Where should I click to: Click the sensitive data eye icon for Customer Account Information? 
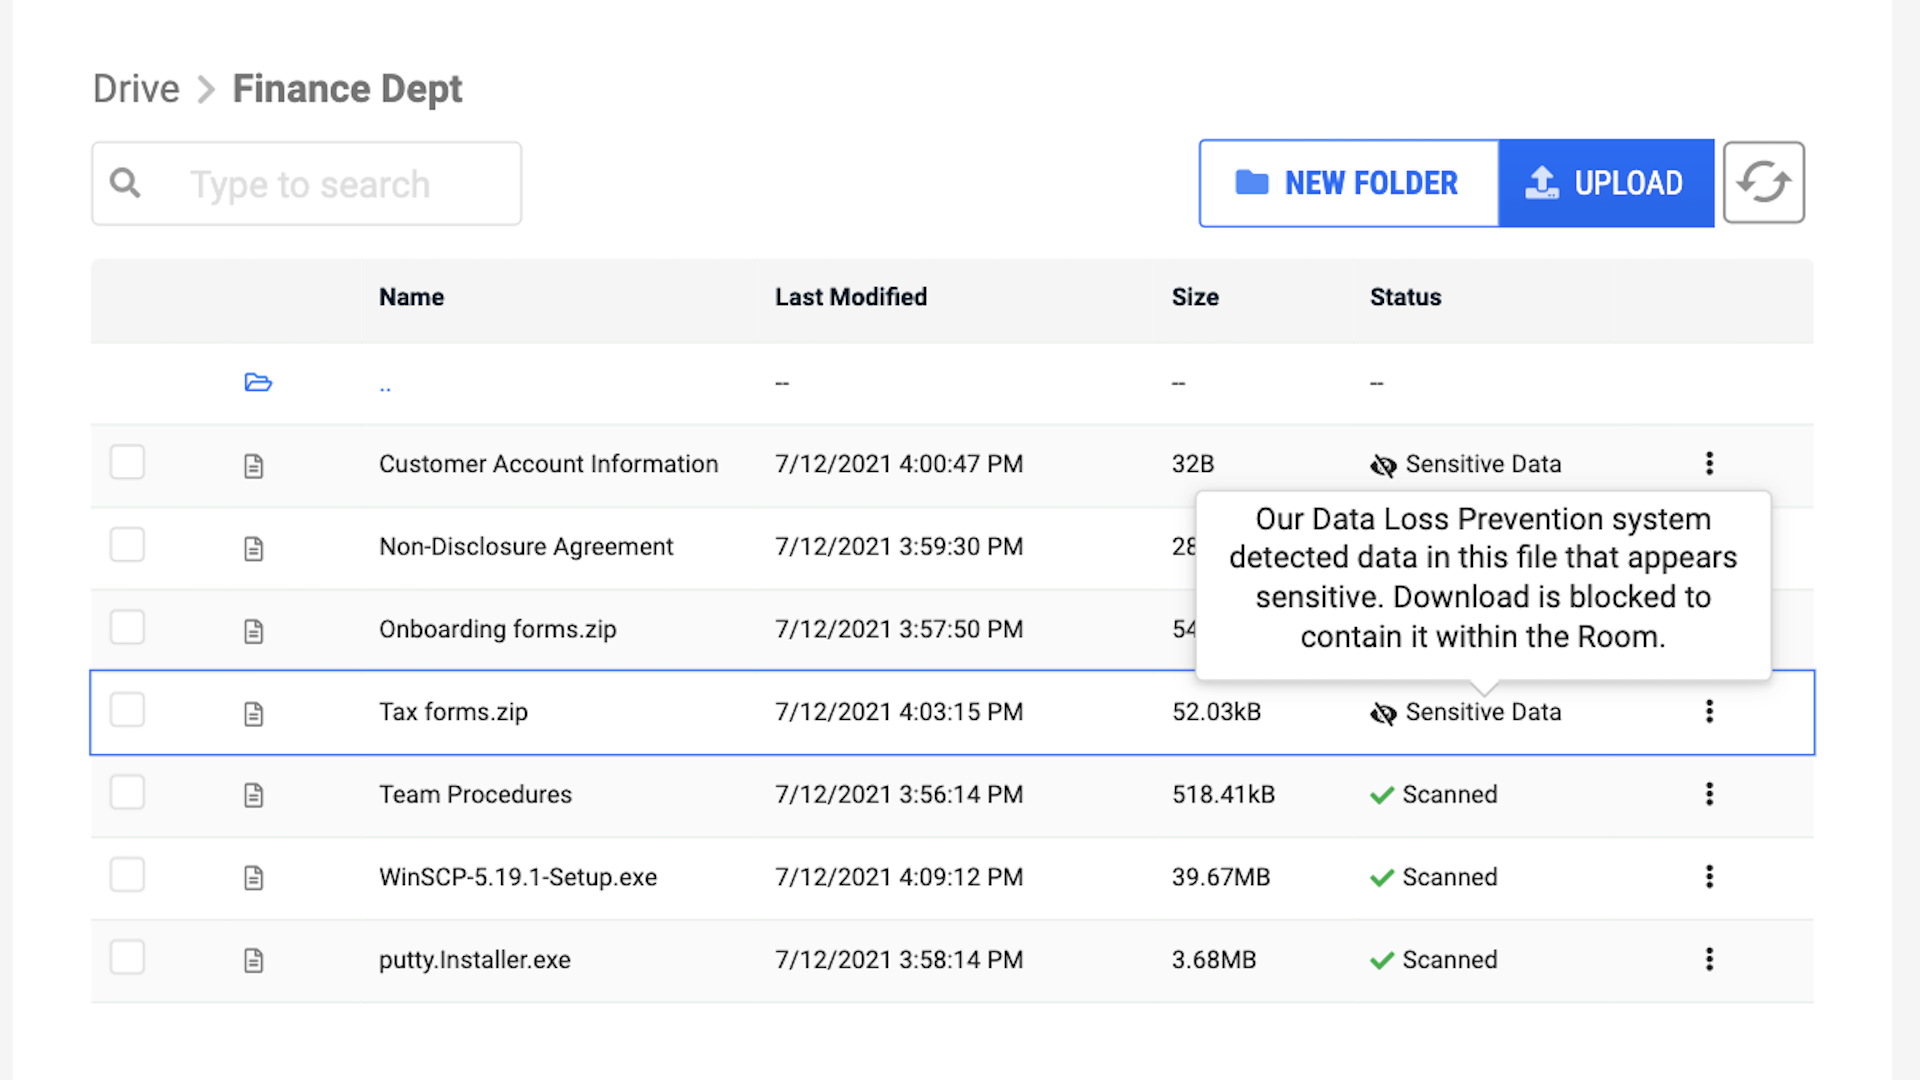coord(1383,465)
